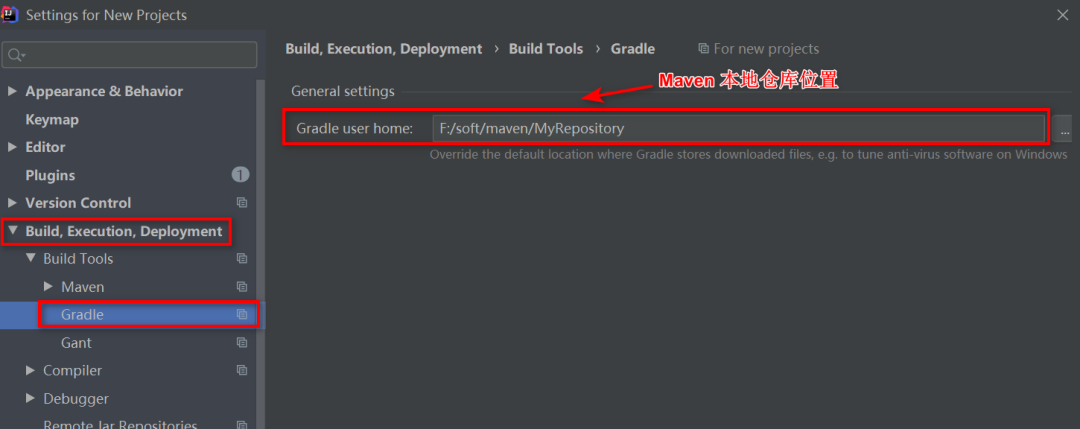Screen dimensions: 1080x429
Task: Expand the Version Control section
Action: 12,203
